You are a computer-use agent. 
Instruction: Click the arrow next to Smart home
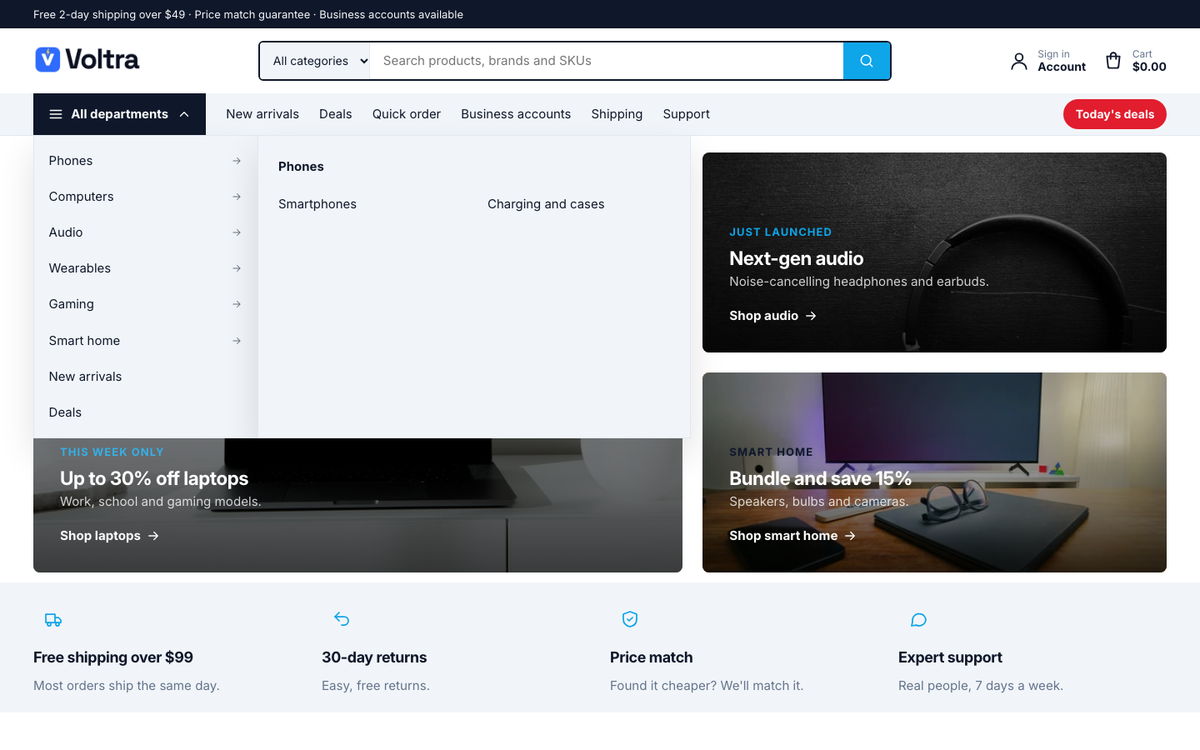click(x=236, y=341)
